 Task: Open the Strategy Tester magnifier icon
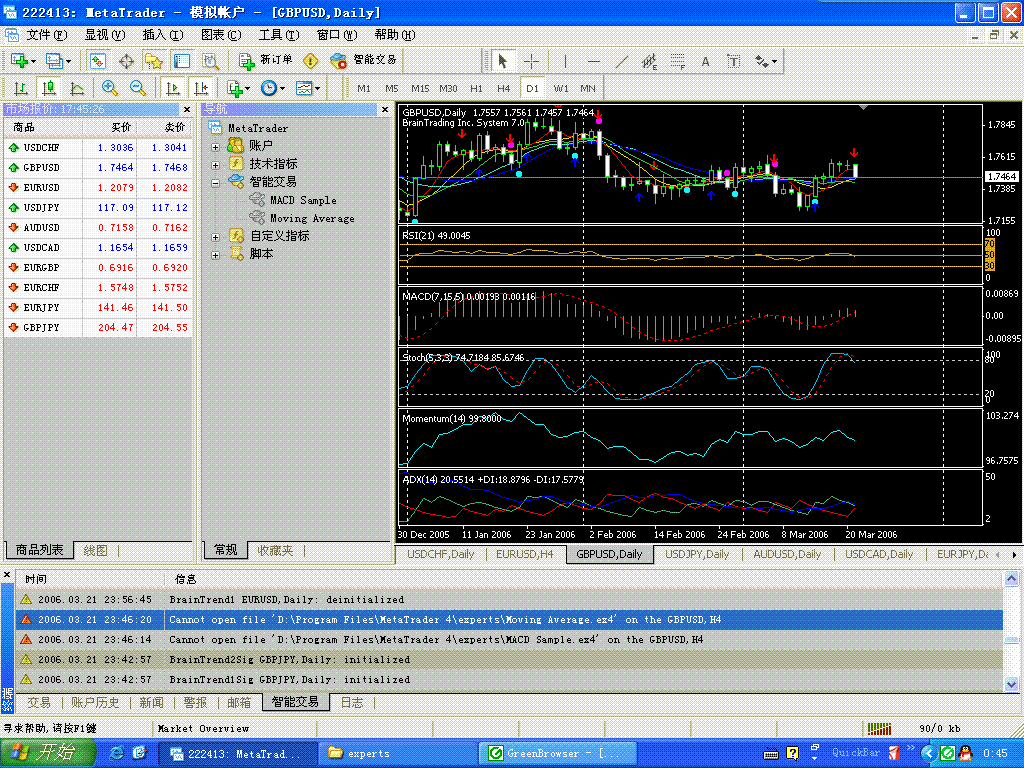(x=210, y=61)
